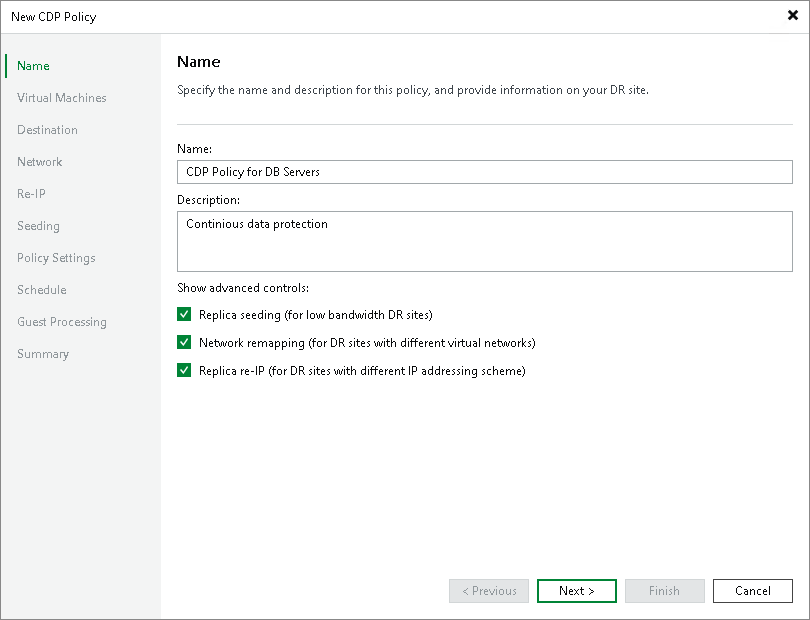Click the Finish button
This screenshot has height=620, width=810.
tap(664, 591)
